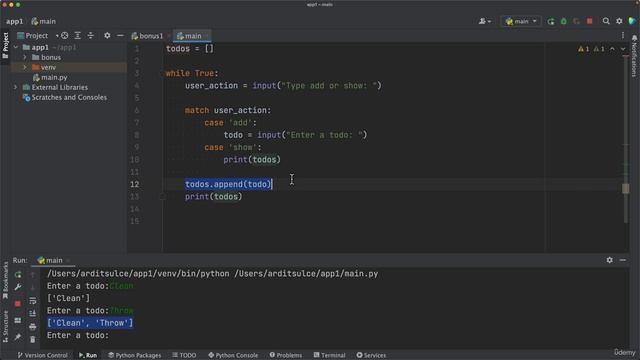Image resolution: width=640 pixels, height=360 pixels.
Task: Open Run panel settings gear
Action: pos(609,260)
